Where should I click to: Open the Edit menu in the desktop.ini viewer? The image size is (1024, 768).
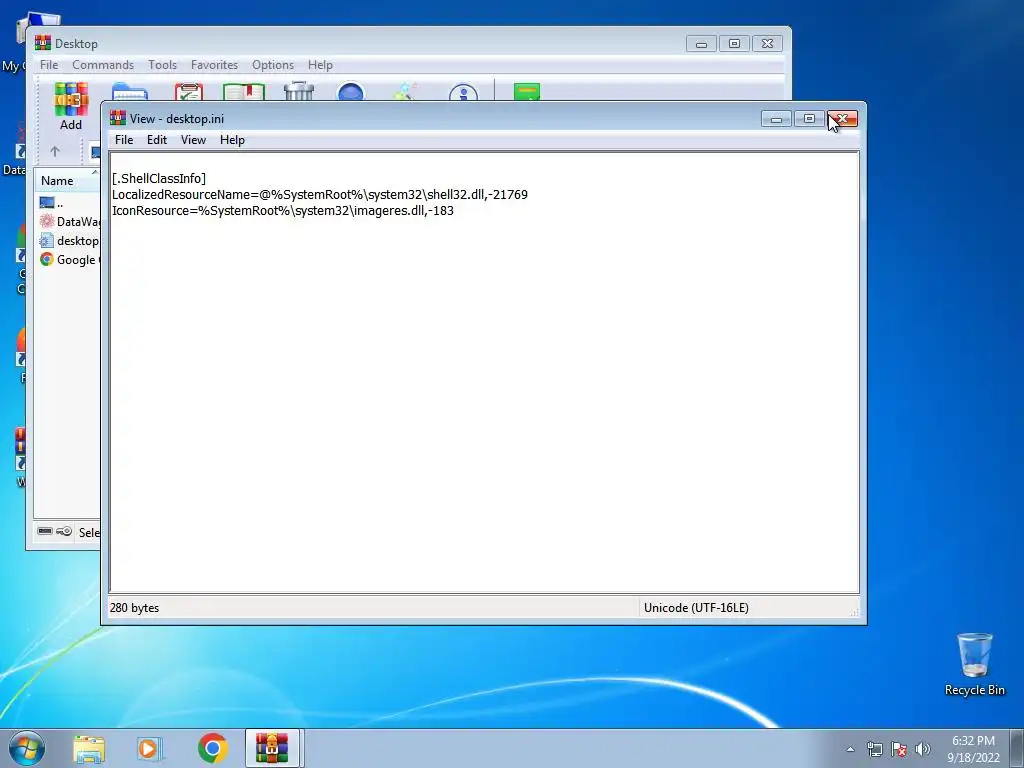point(157,140)
